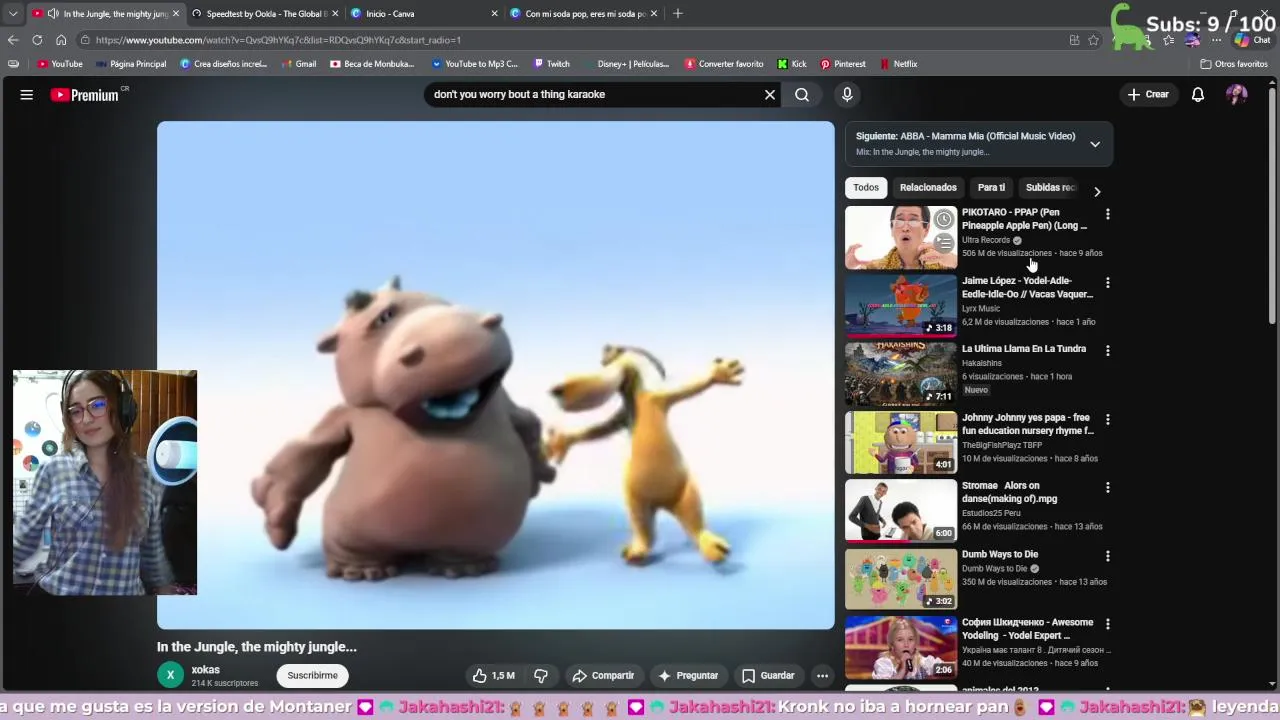Click the magnifier search button
Image resolution: width=1280 pixels, height=720 pixels.
[802, 94]
